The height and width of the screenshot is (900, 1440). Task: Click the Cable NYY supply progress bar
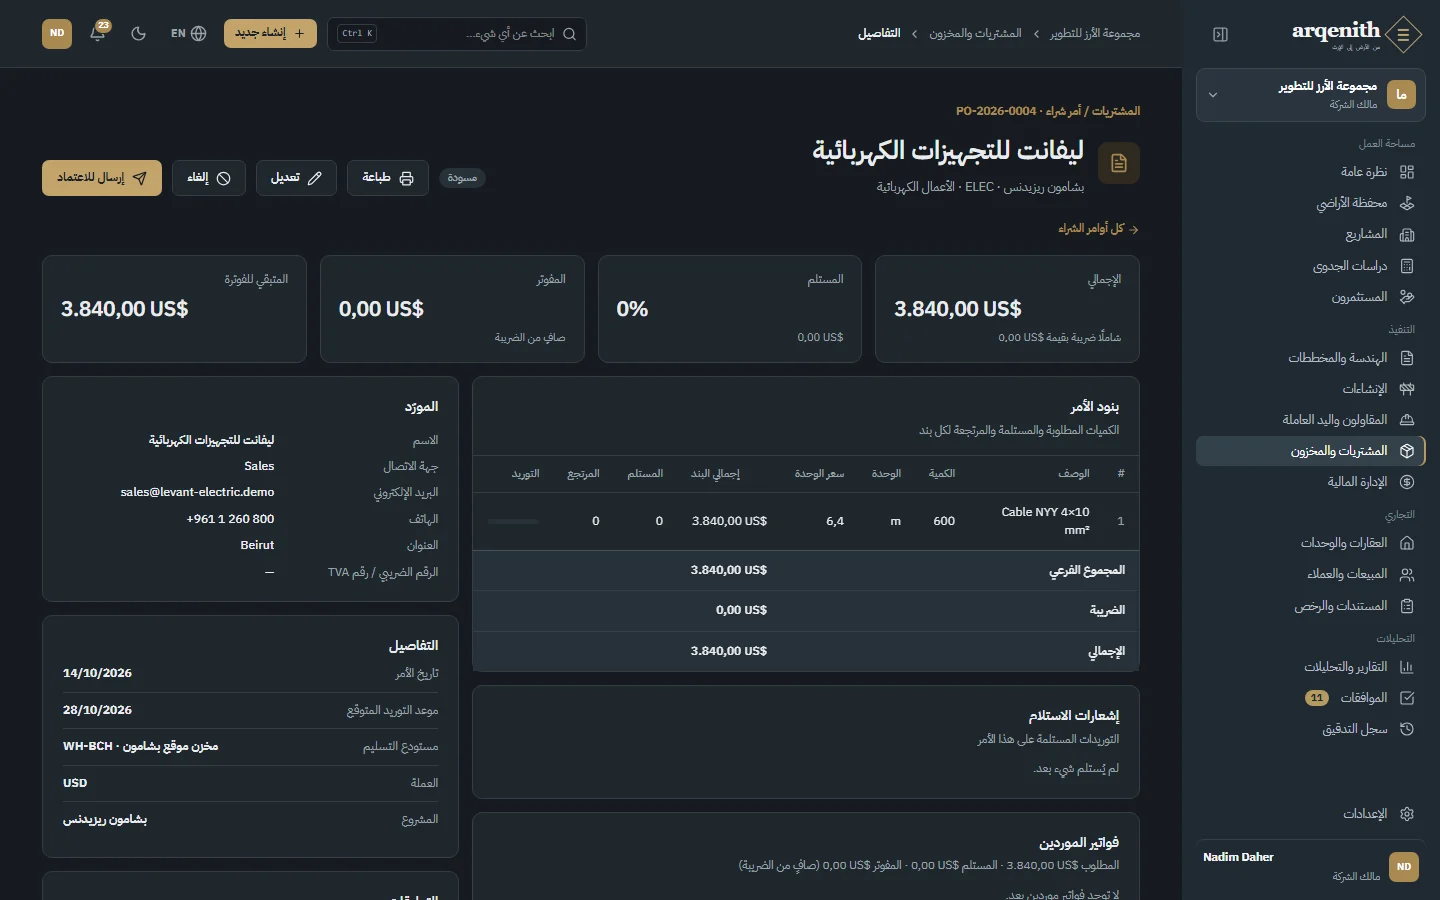pyautogui.click(x=513, y=521)
